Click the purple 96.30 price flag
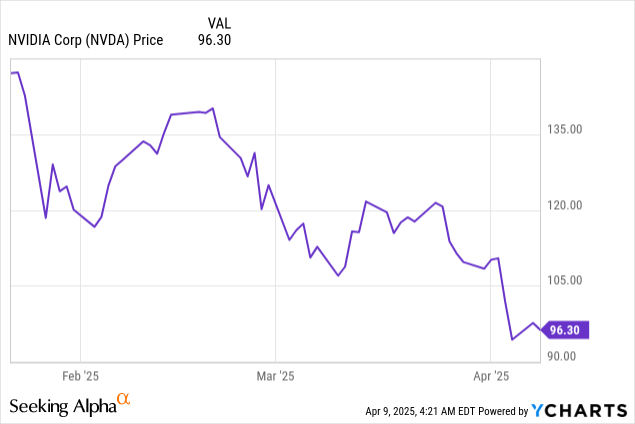635x424 pixels. click(x=566, y=329)
